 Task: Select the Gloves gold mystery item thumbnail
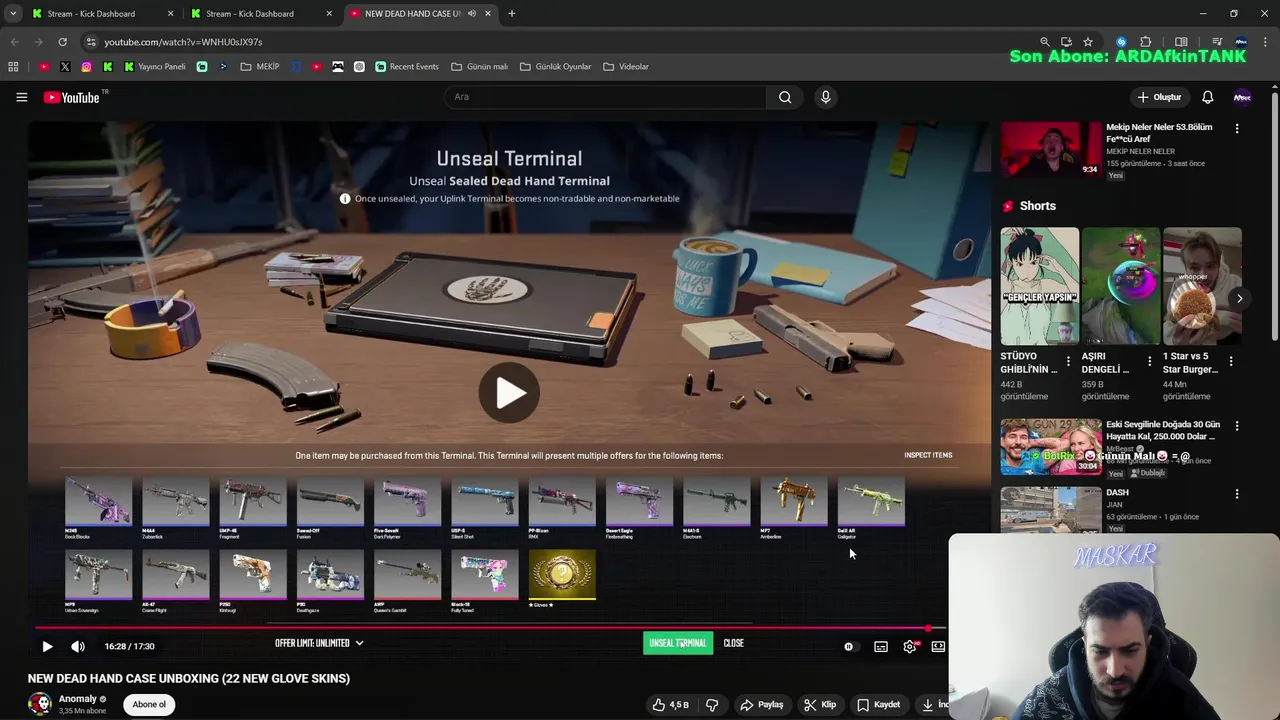[x=562, y=577]
